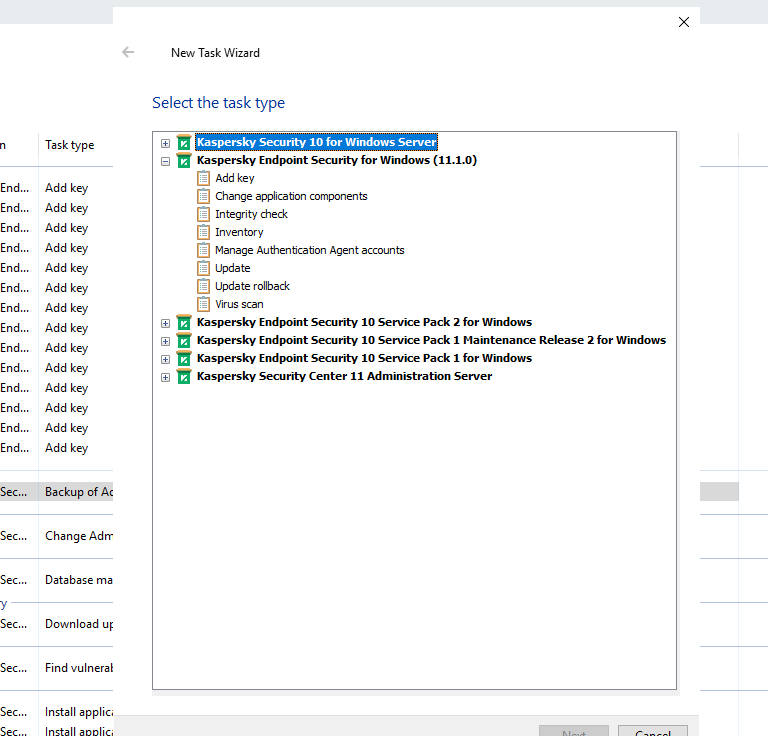Select Backup of Ad... row in background list

[x=56, y=492]
